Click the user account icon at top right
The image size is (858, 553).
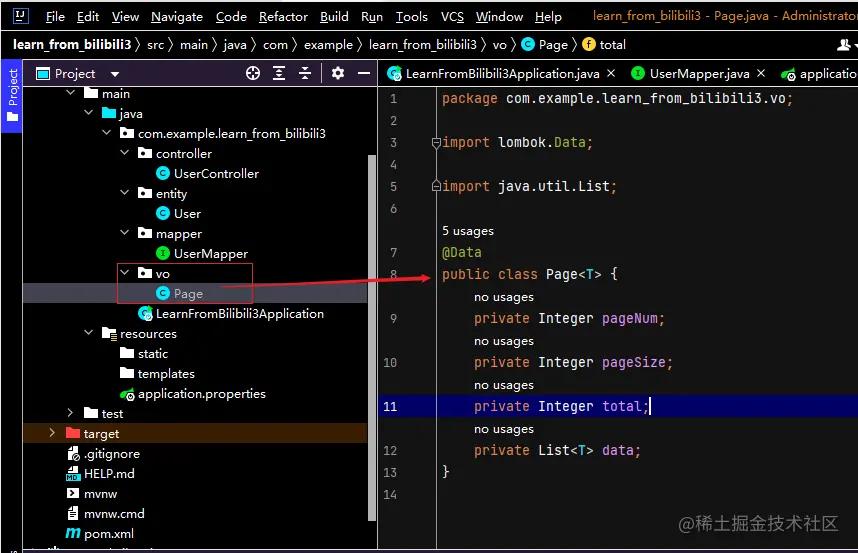[x=844, y=45]
